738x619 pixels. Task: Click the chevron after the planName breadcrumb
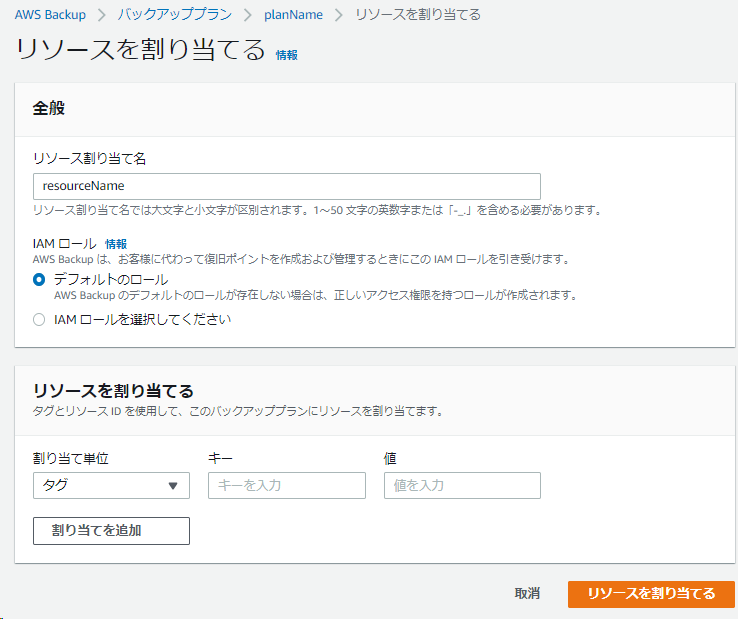340,14
